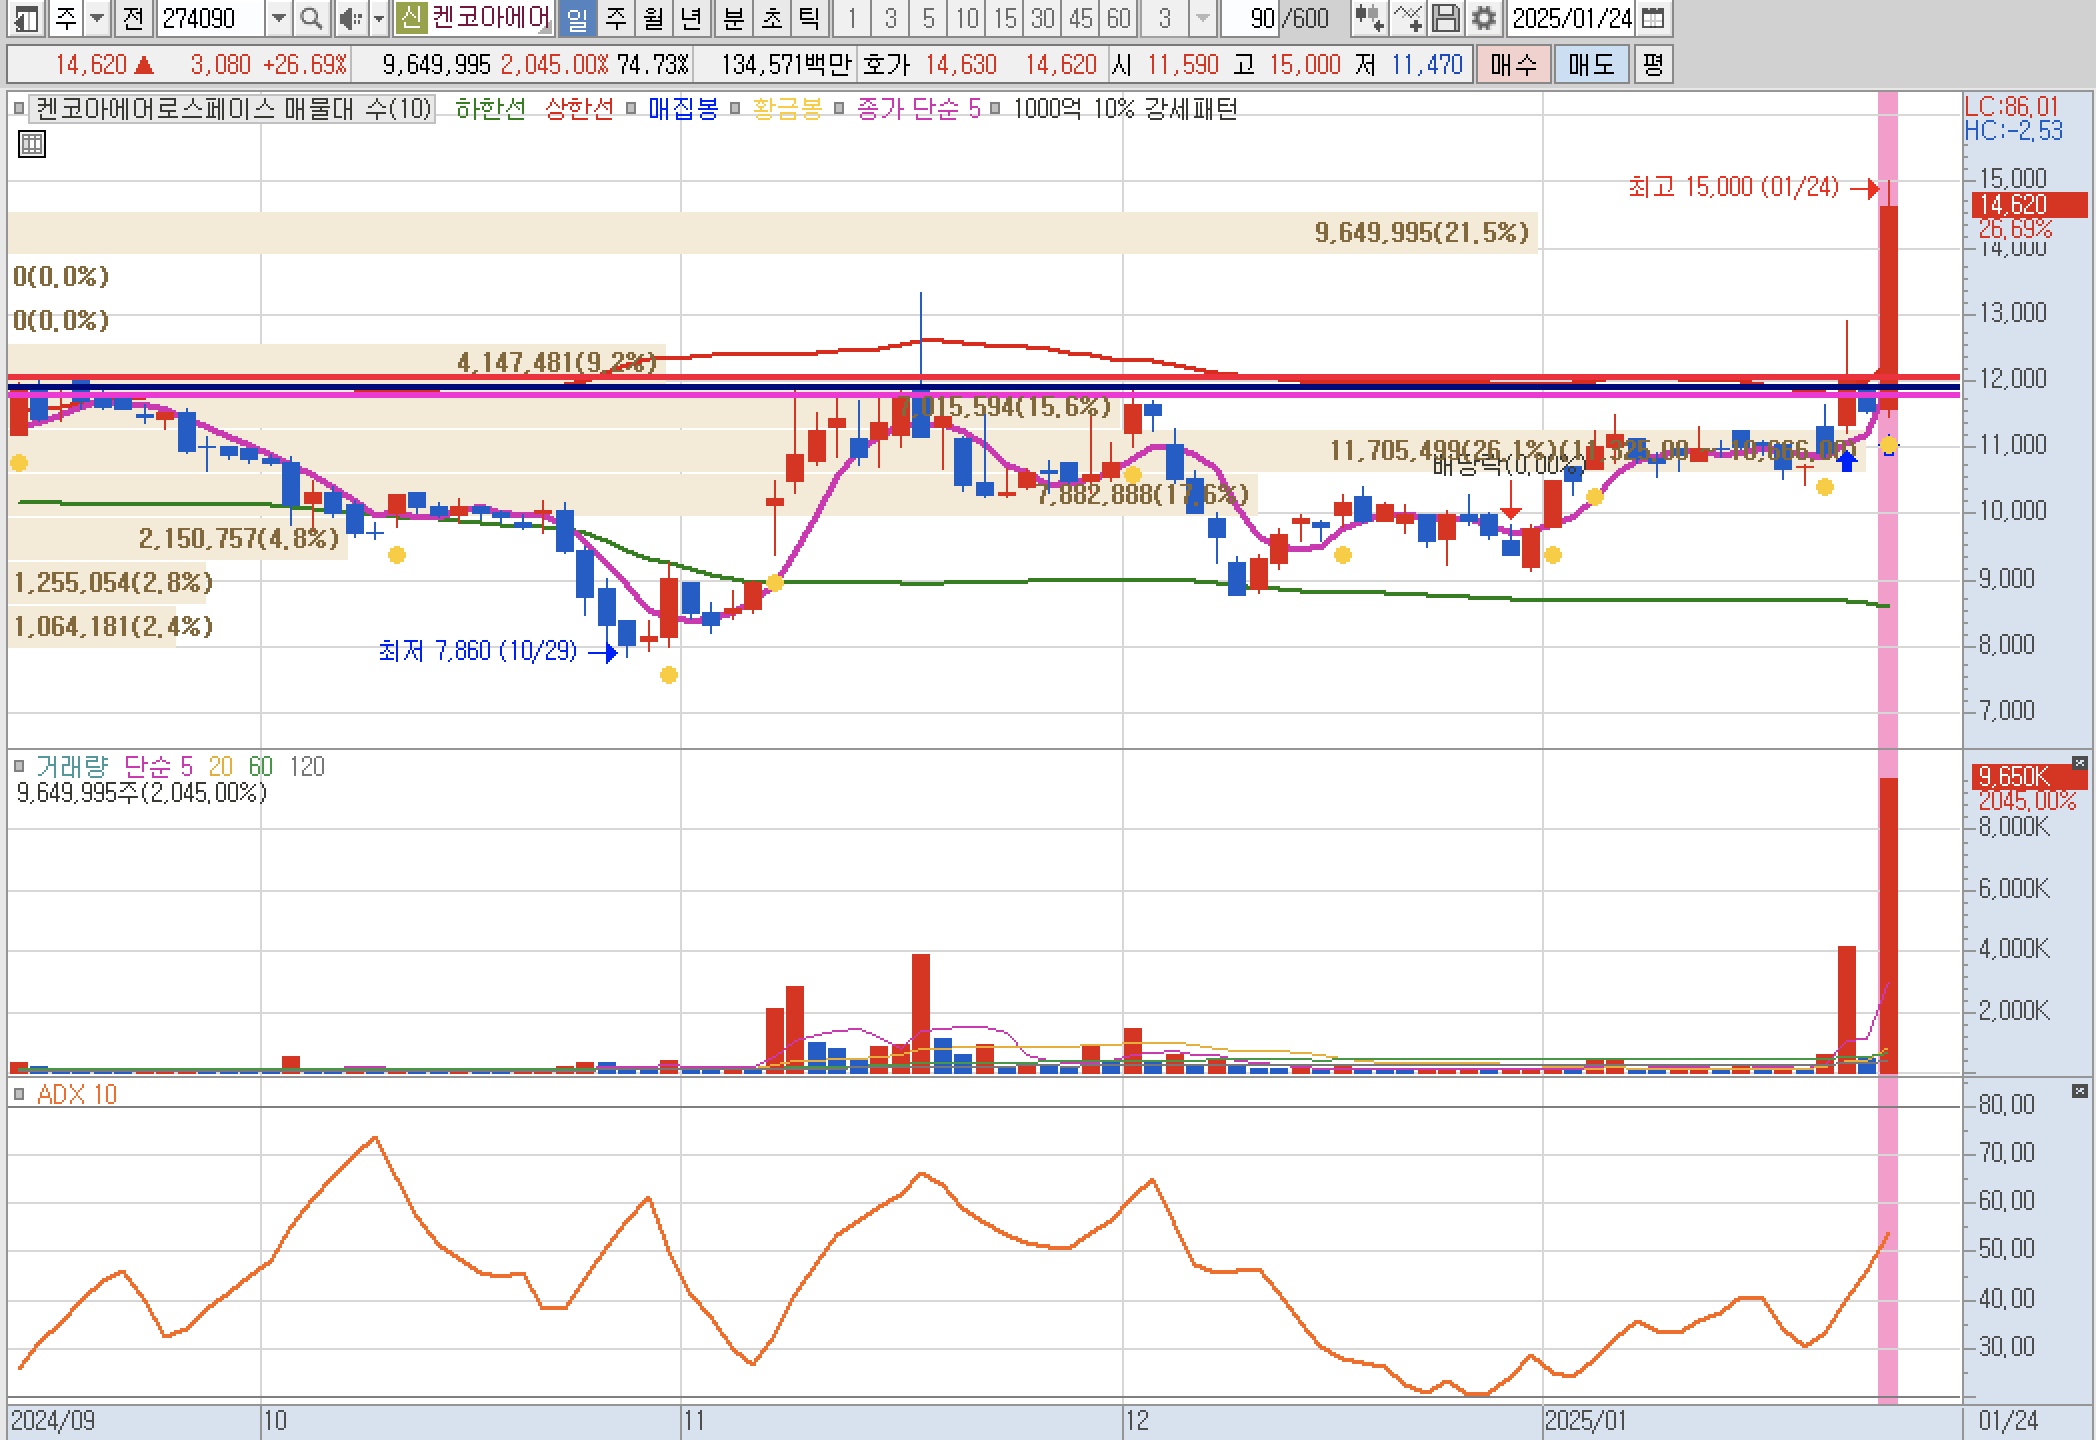The image size is (2096, 1440).
Task: Click the grid table icon in chart
Action: (32, 145)
